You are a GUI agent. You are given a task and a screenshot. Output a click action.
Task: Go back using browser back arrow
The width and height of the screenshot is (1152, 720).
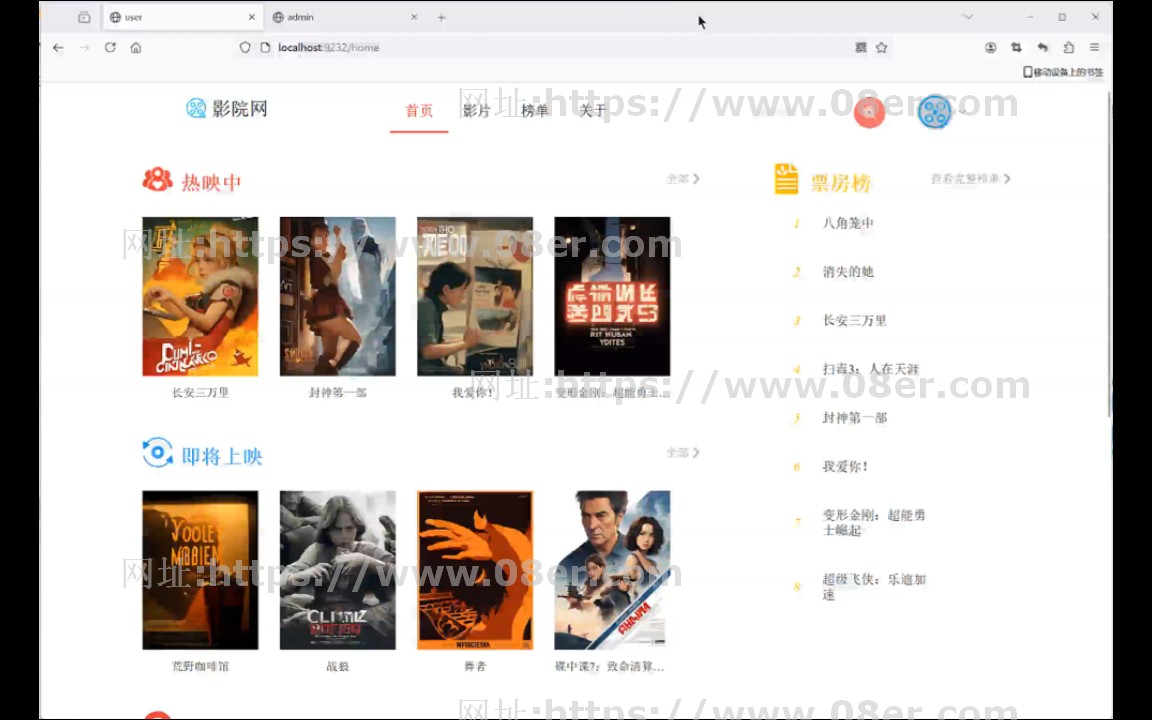[58, 48]
